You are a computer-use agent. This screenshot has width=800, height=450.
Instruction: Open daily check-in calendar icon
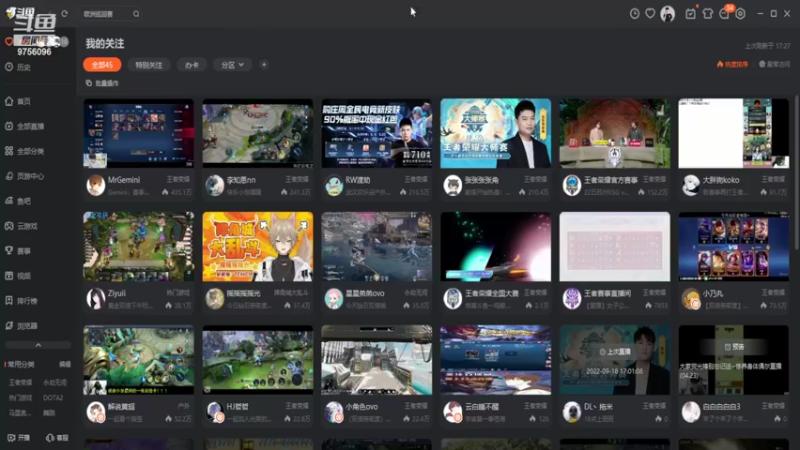pyautogui.click(x=690, y=14)
